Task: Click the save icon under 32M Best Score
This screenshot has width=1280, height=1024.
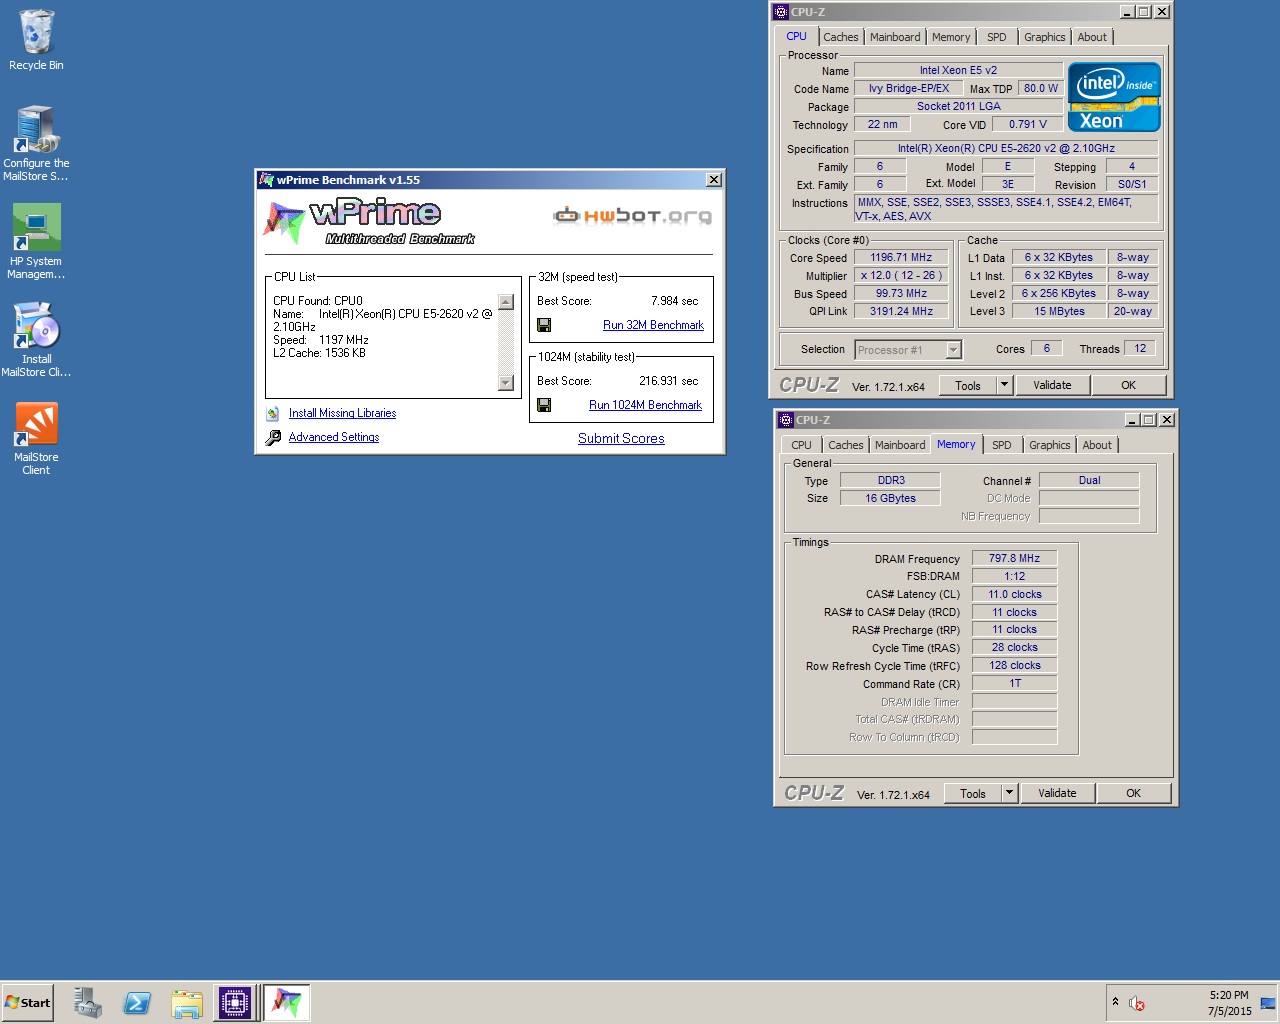Action: [544, 325]
